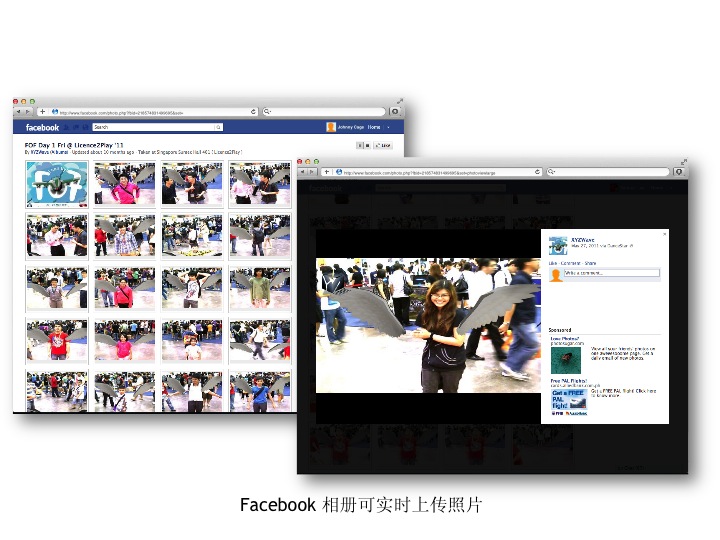Open notifications icon in Facebook bar
This screenshot has height=540, width=720.
[x=85, y=127]
